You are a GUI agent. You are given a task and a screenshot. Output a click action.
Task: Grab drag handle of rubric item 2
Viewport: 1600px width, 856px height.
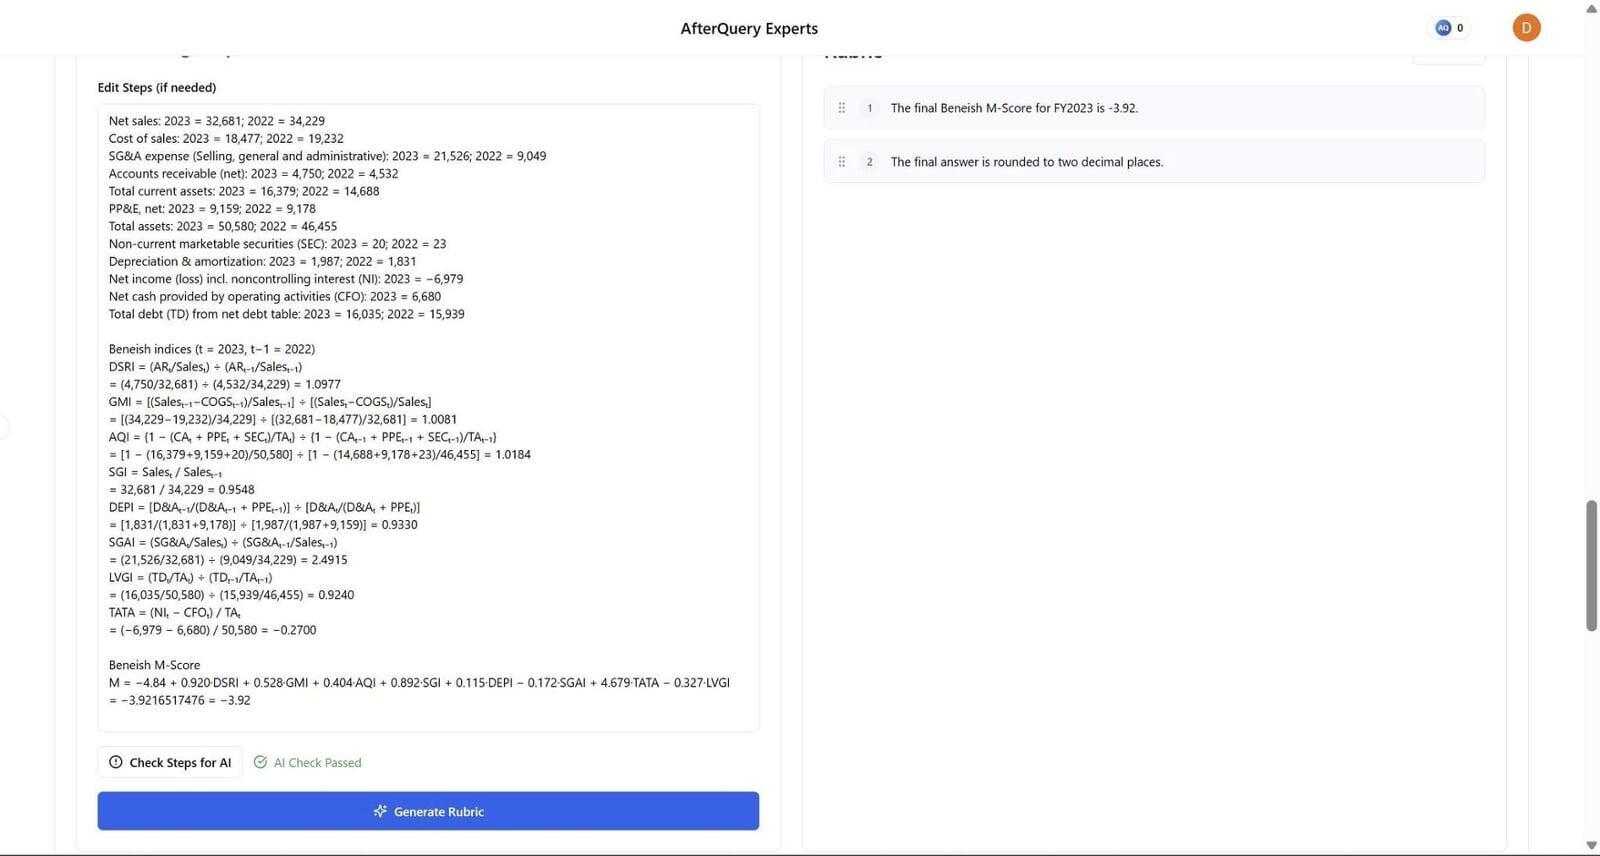pyautogui.click(x=841, y=162)
